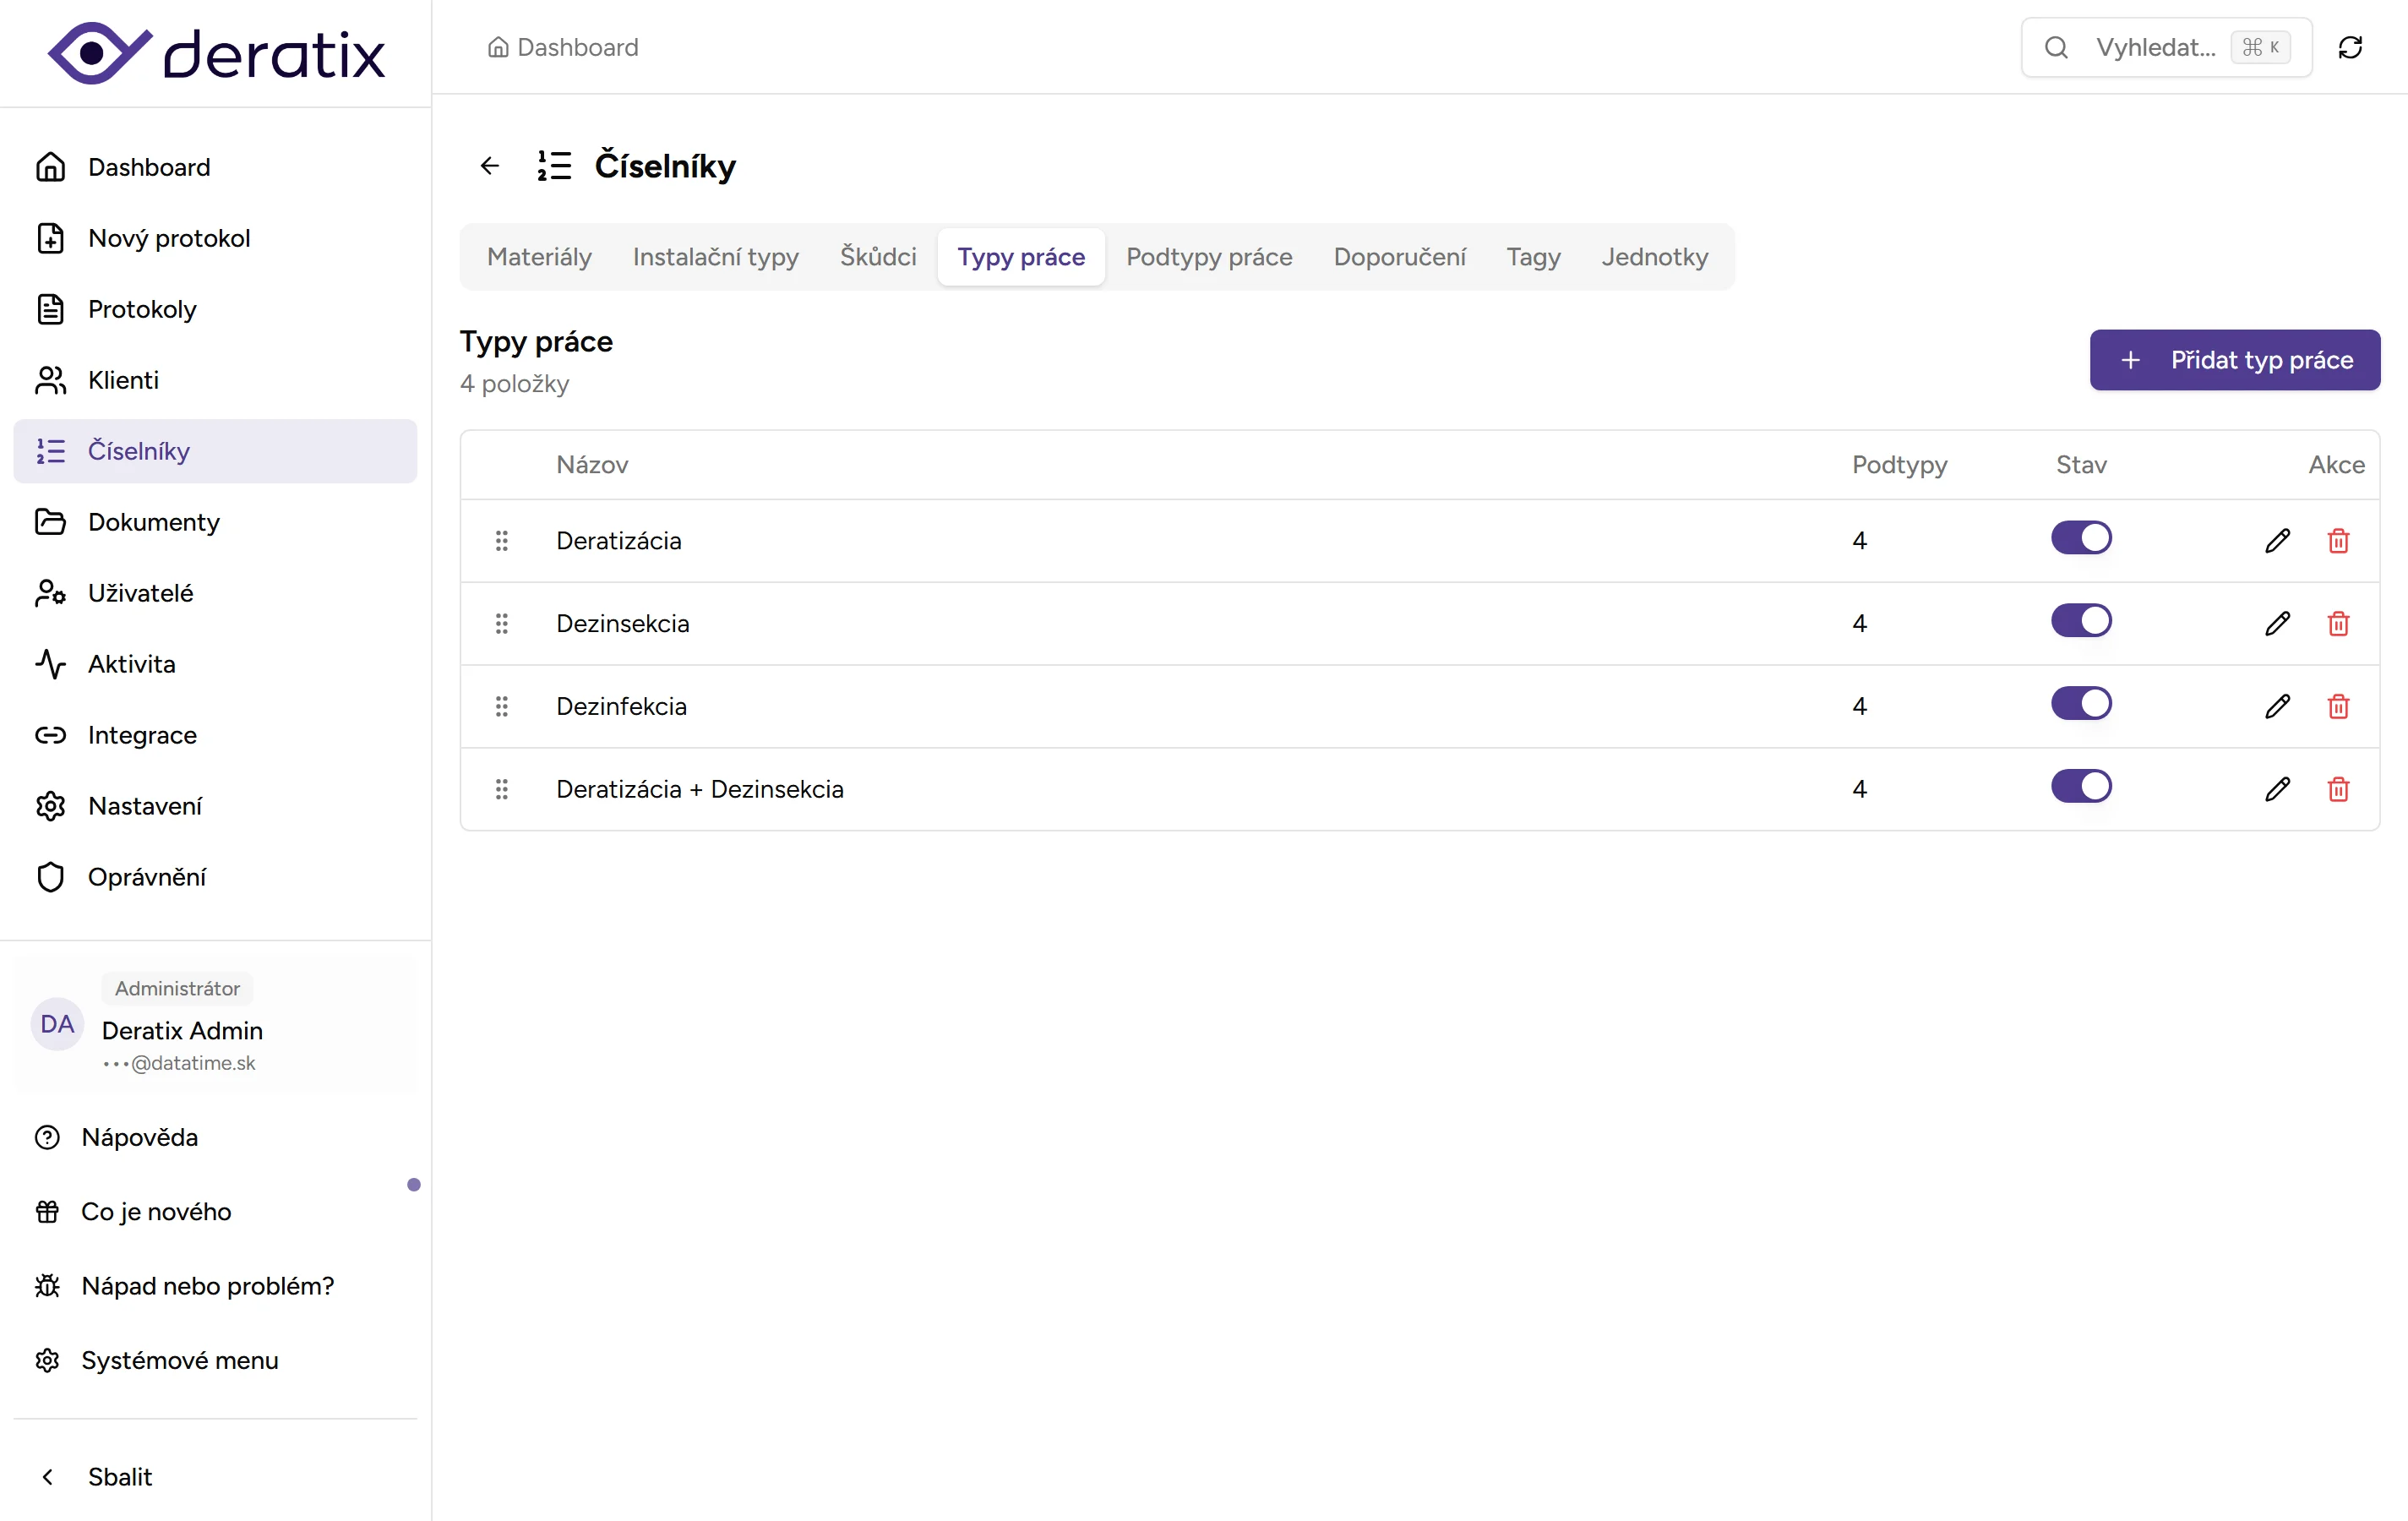Image resolution: width=2408 pixels, height=1521 pixels.
Task: Switch to the Podtypy práce tab
Action: 1208,257
